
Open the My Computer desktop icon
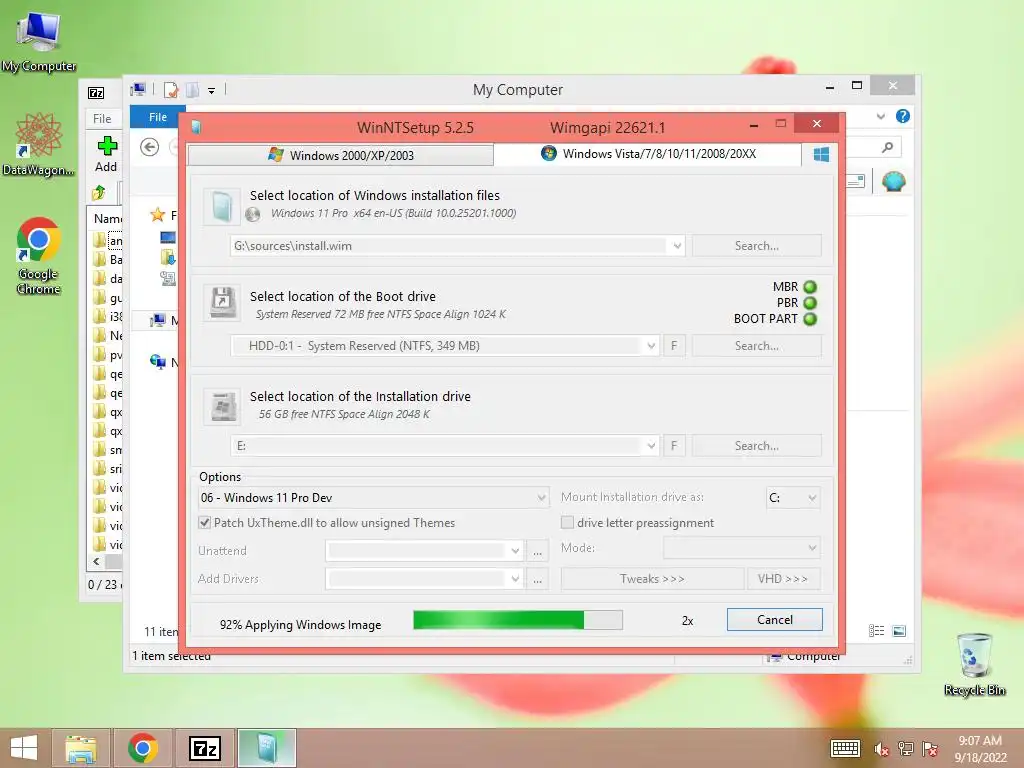[x=39, y=40]
